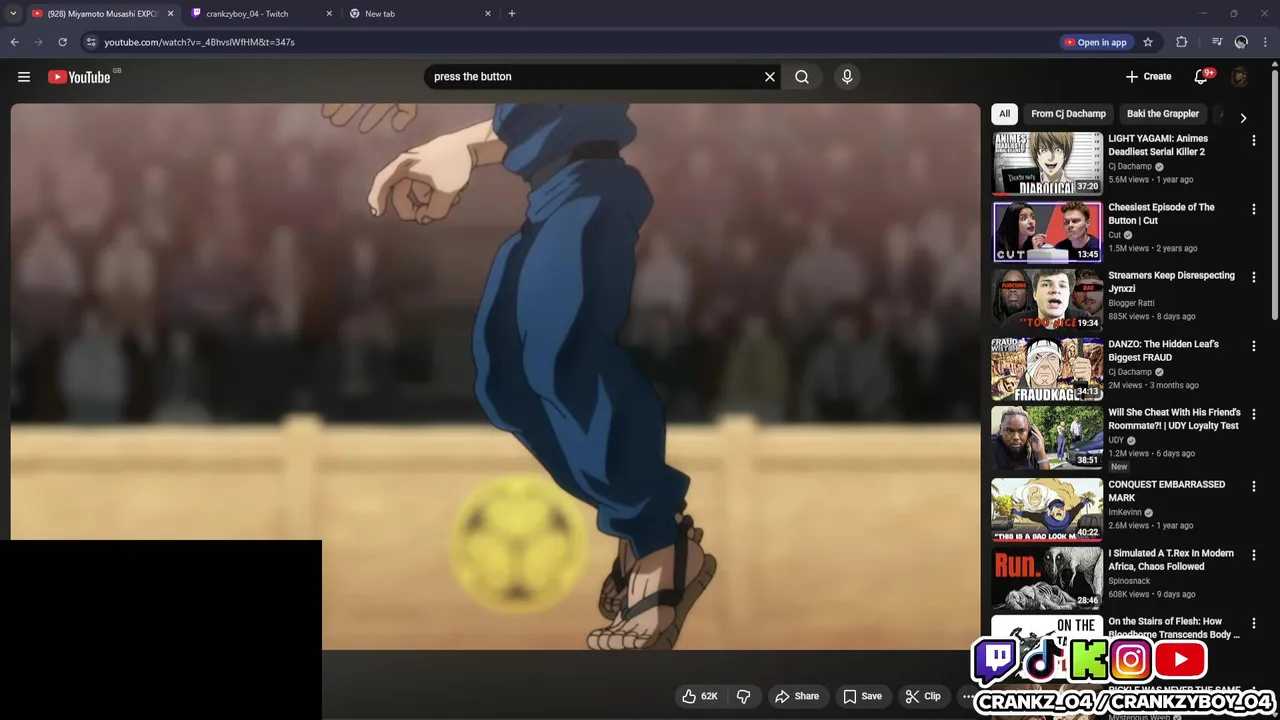Open options for Will She Cheat video
Viewport: 1280px width, 720px height.
(x=1253, y=414)
